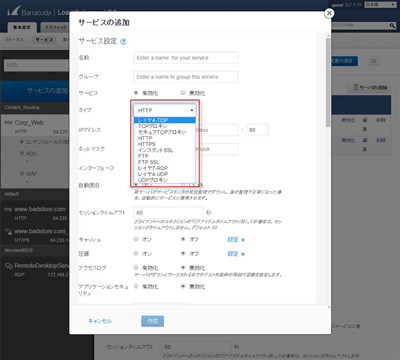Image resolution: width=400 pixels, height=360 pixels.
Task: Enable アクセスログ with 有効化
Action: click(x=136, y=267)
